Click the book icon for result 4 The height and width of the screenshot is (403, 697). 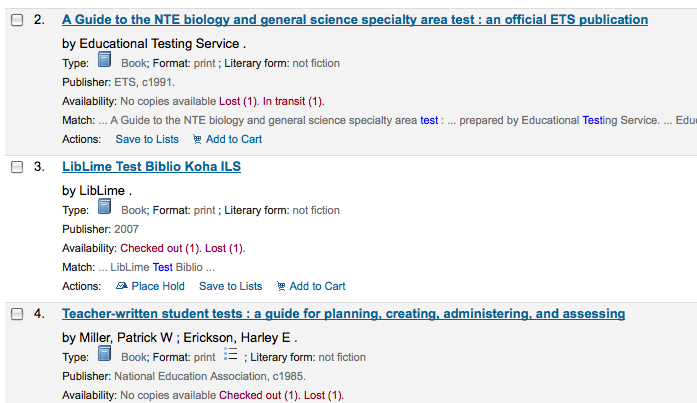[105, 356]
